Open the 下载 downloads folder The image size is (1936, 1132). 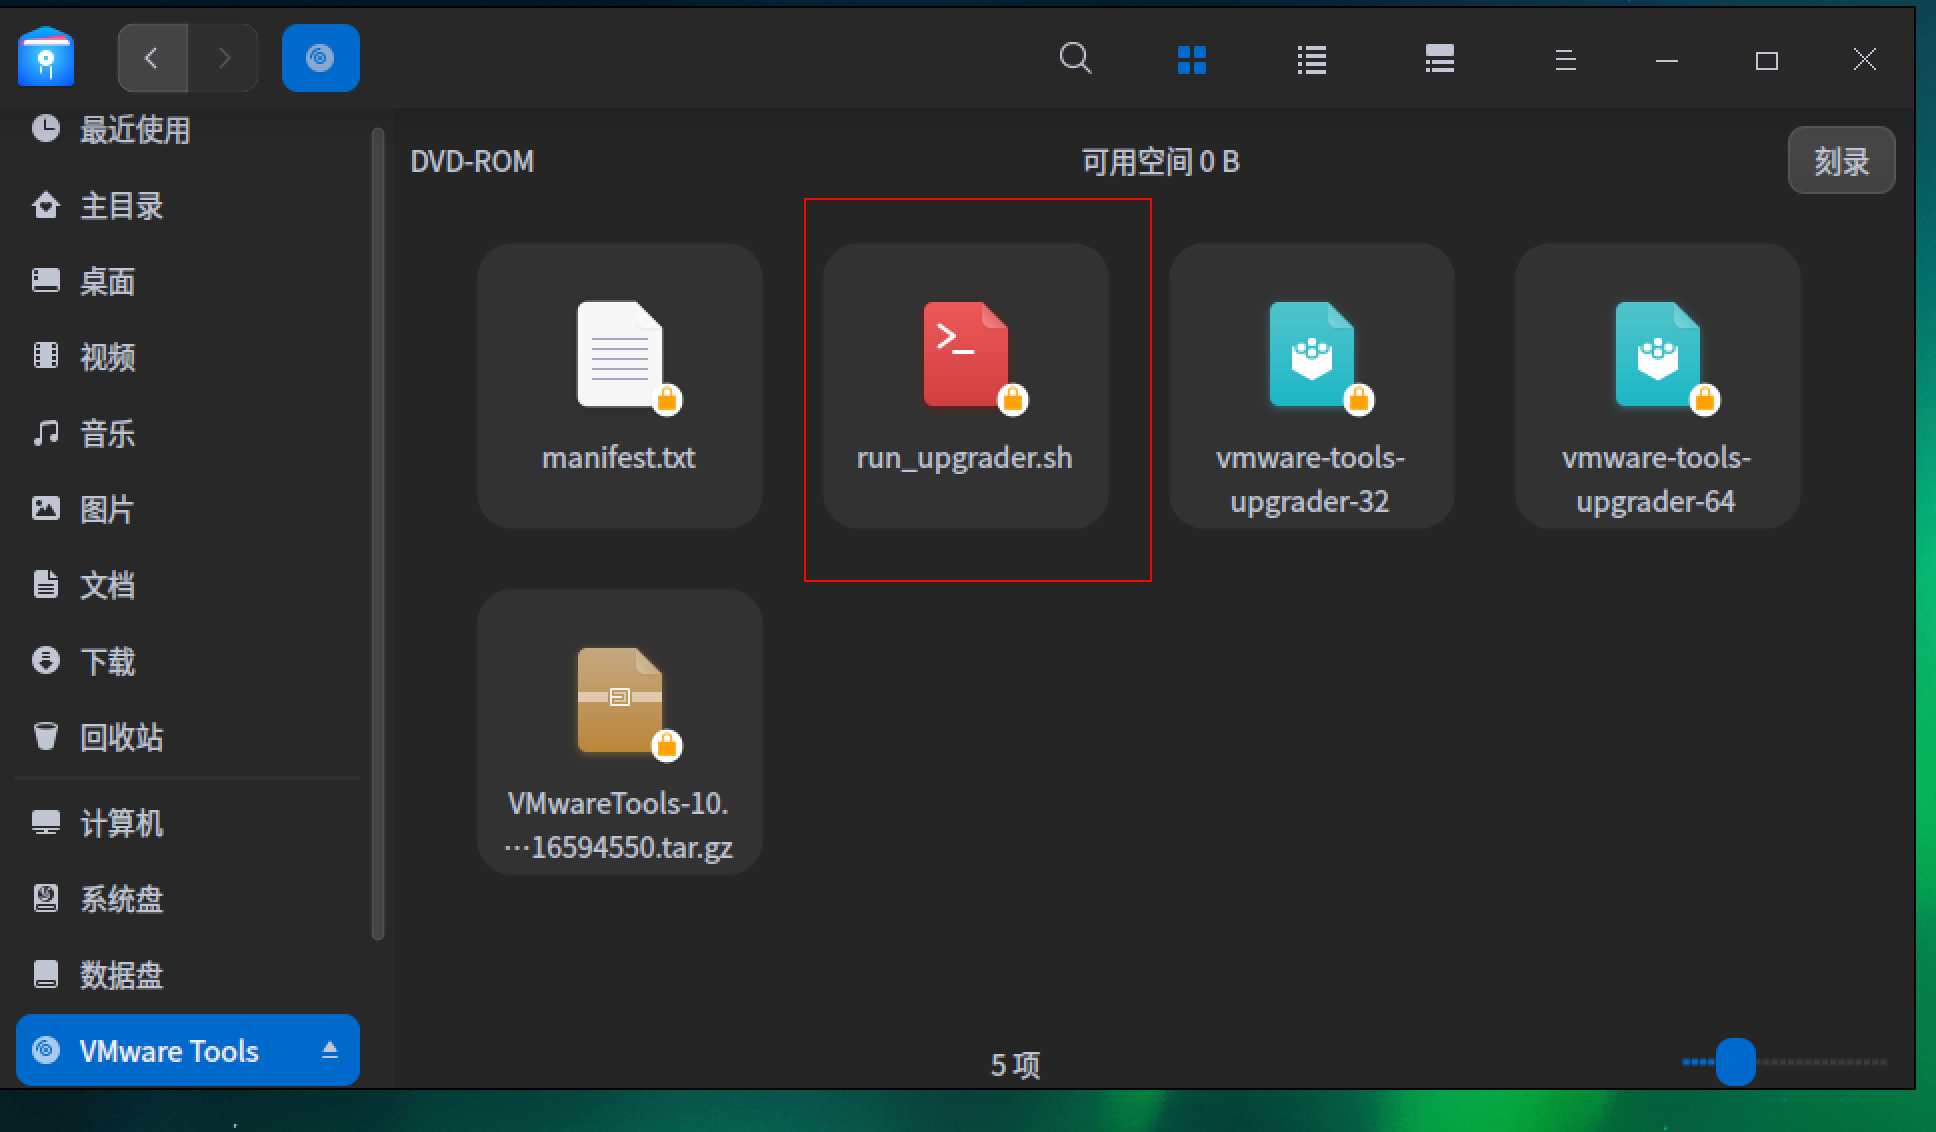tap(107, 661)
